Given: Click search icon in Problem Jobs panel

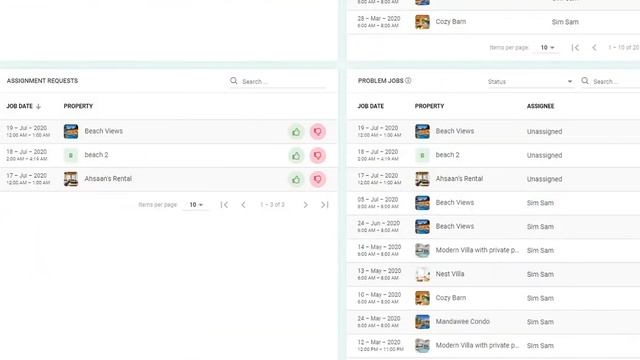Looking at the screenshot, I should point(585,81).
